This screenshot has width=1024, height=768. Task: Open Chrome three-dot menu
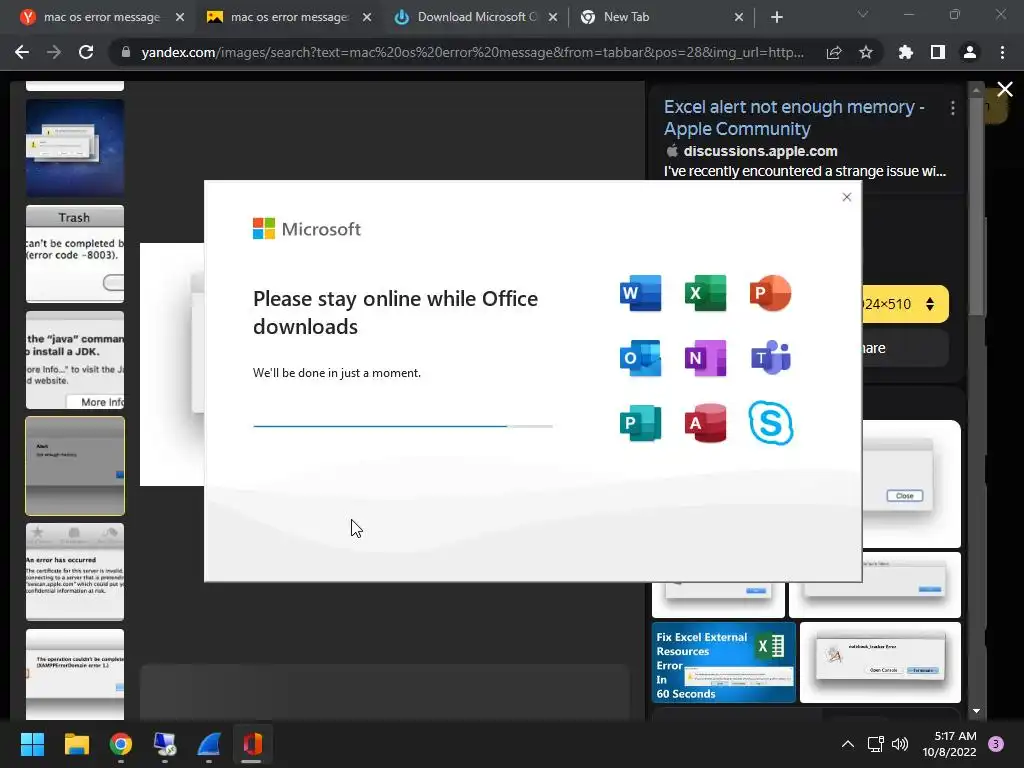[x=1002, y=52]
